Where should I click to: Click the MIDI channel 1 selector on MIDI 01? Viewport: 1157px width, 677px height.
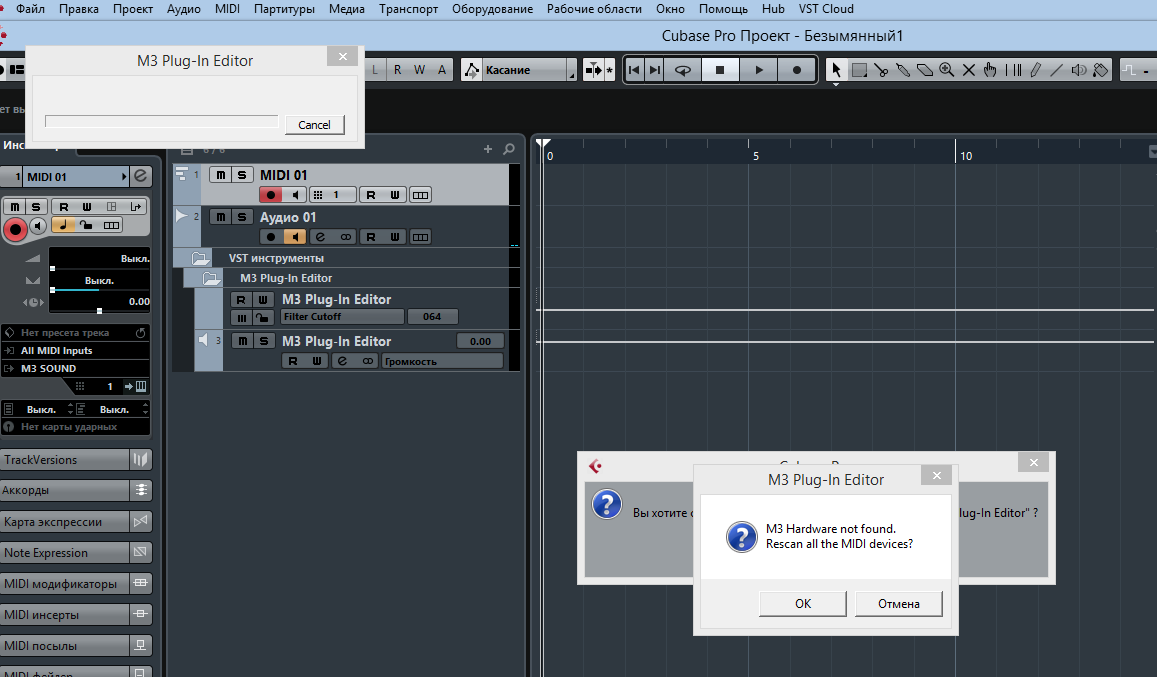pyautogui.click(x=333, y=195)
